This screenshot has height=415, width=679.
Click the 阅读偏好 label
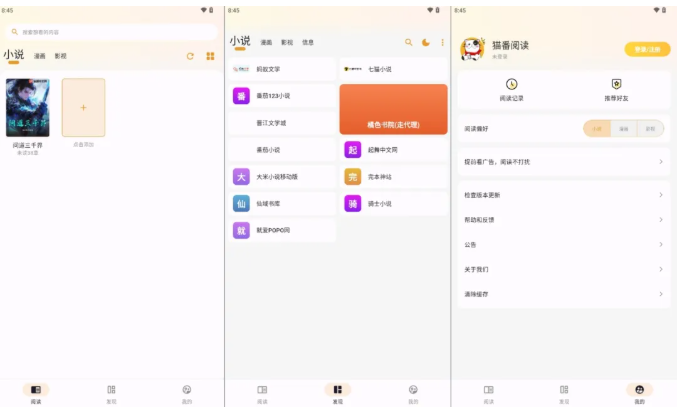476,129
